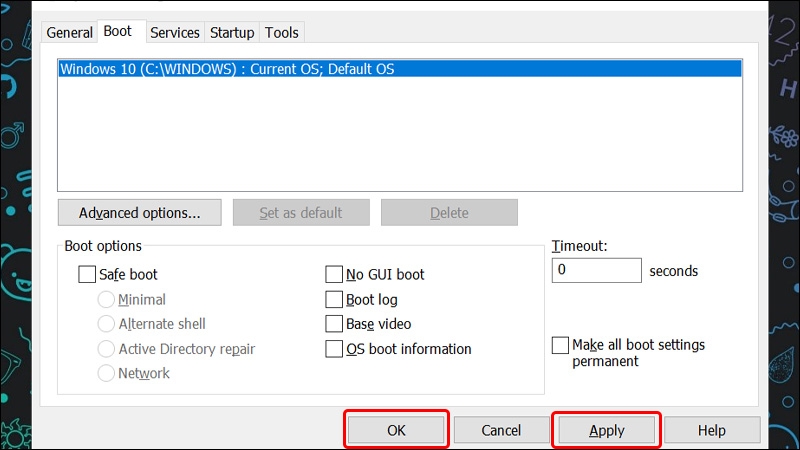Image resolution: width=800 pixels, height=450 pixels.
Task: Pick Active Directory repair option
Action: (106, 349)
